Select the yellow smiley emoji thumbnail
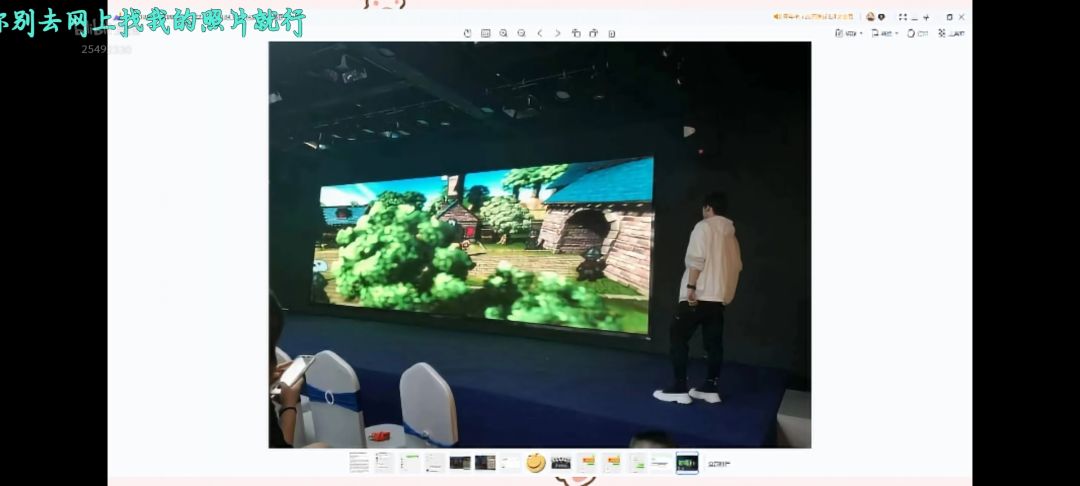This screenshot has height=486, width=1080. (x=536, y=463)
